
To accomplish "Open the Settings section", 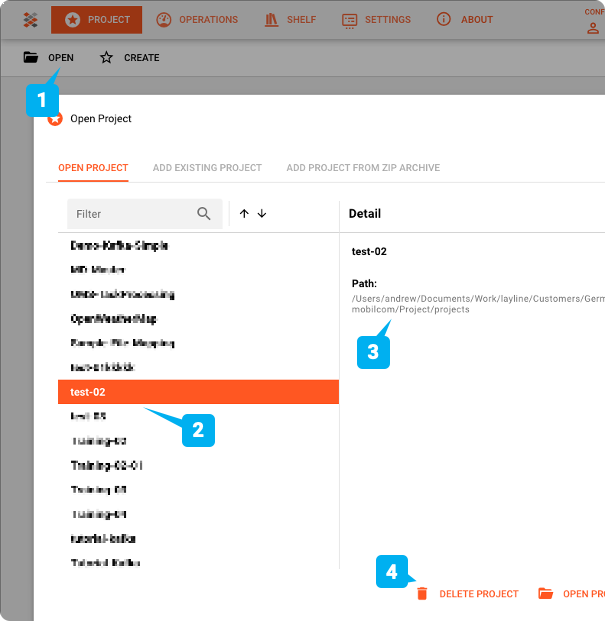I will point(376,20).
